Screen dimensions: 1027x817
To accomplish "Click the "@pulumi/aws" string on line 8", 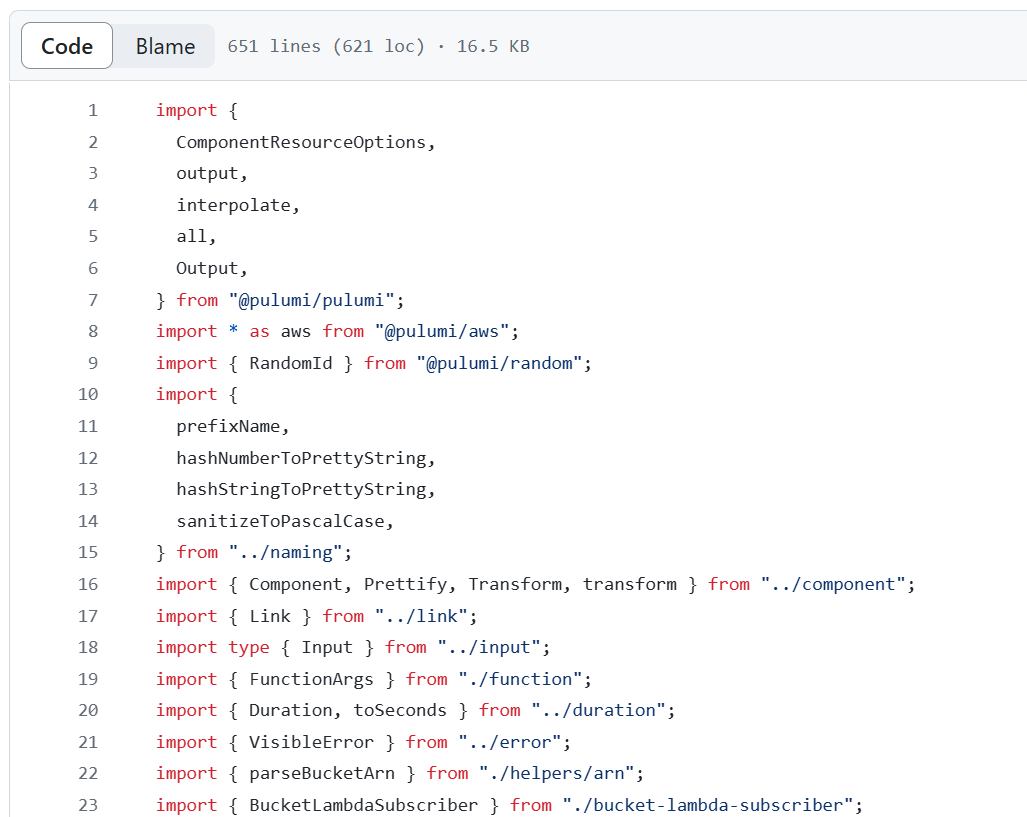I will tap(443, 331).
